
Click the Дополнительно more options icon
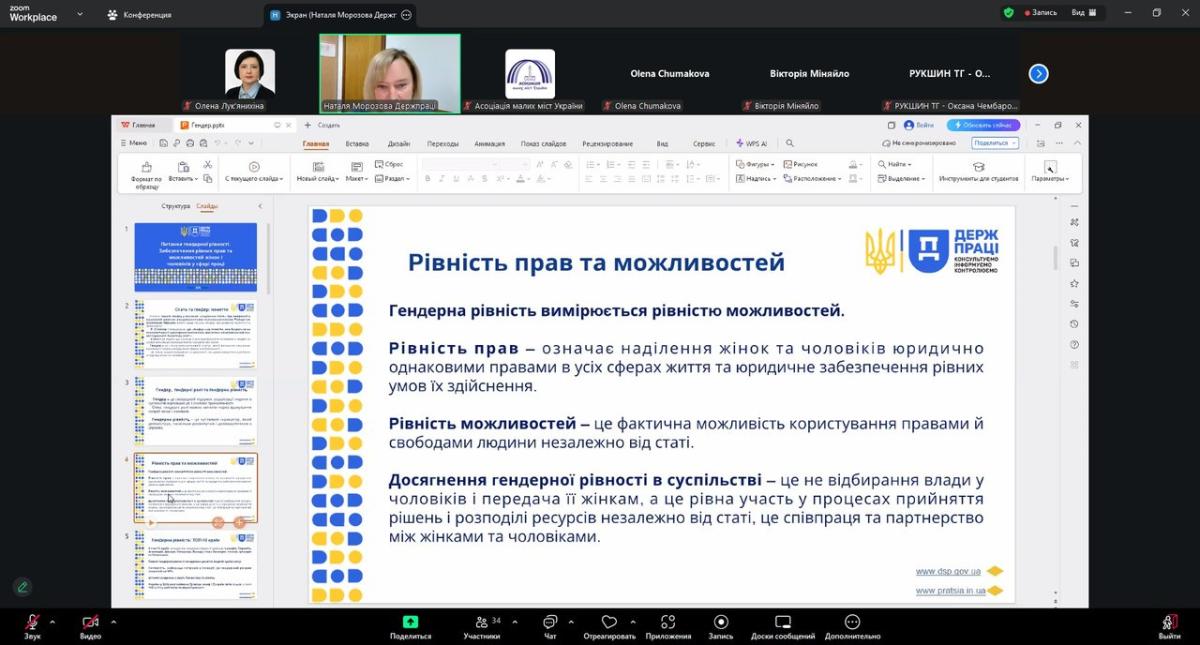click(x=852, y=622)
